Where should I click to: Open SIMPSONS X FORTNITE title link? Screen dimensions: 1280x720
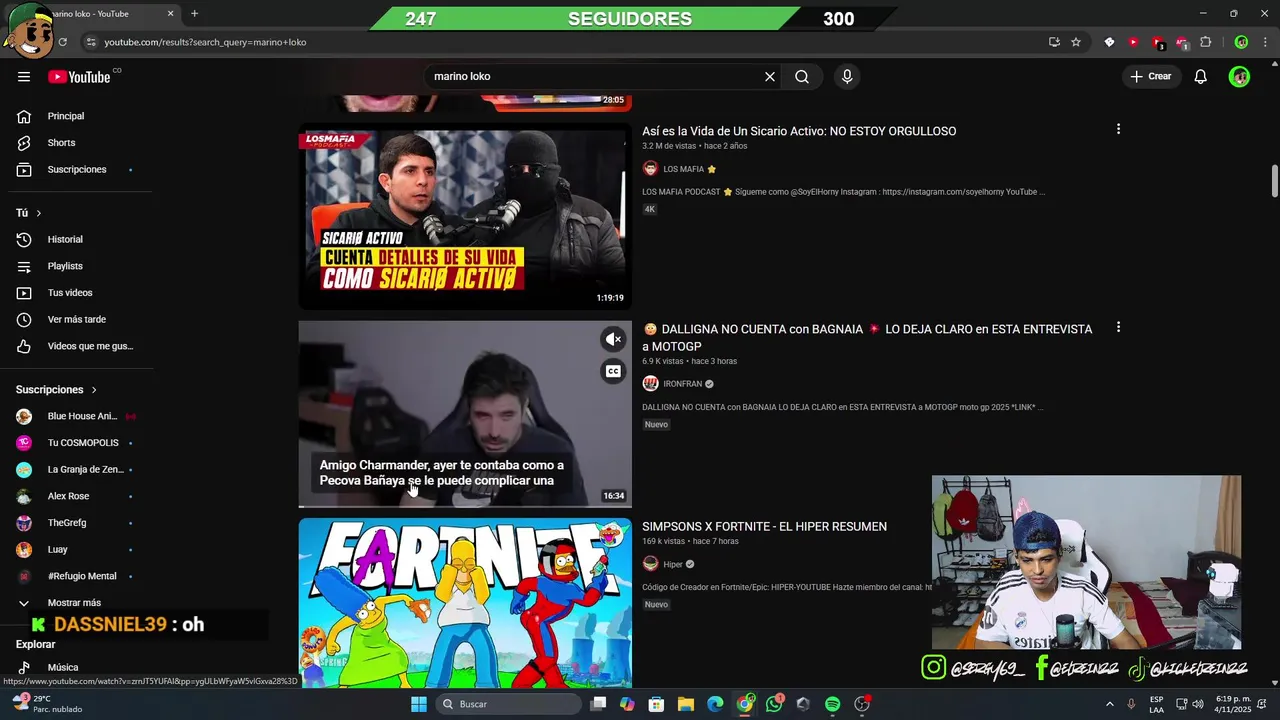point(764,527)
